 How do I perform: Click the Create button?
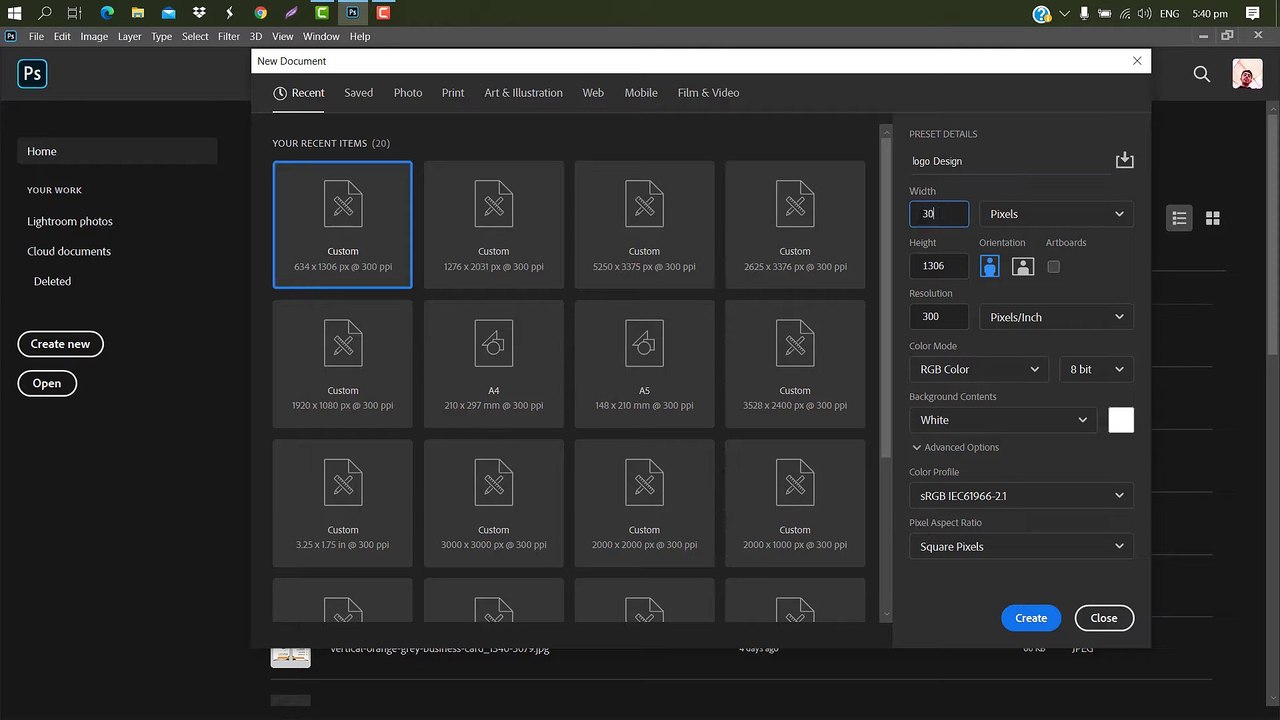point(1031,618)
